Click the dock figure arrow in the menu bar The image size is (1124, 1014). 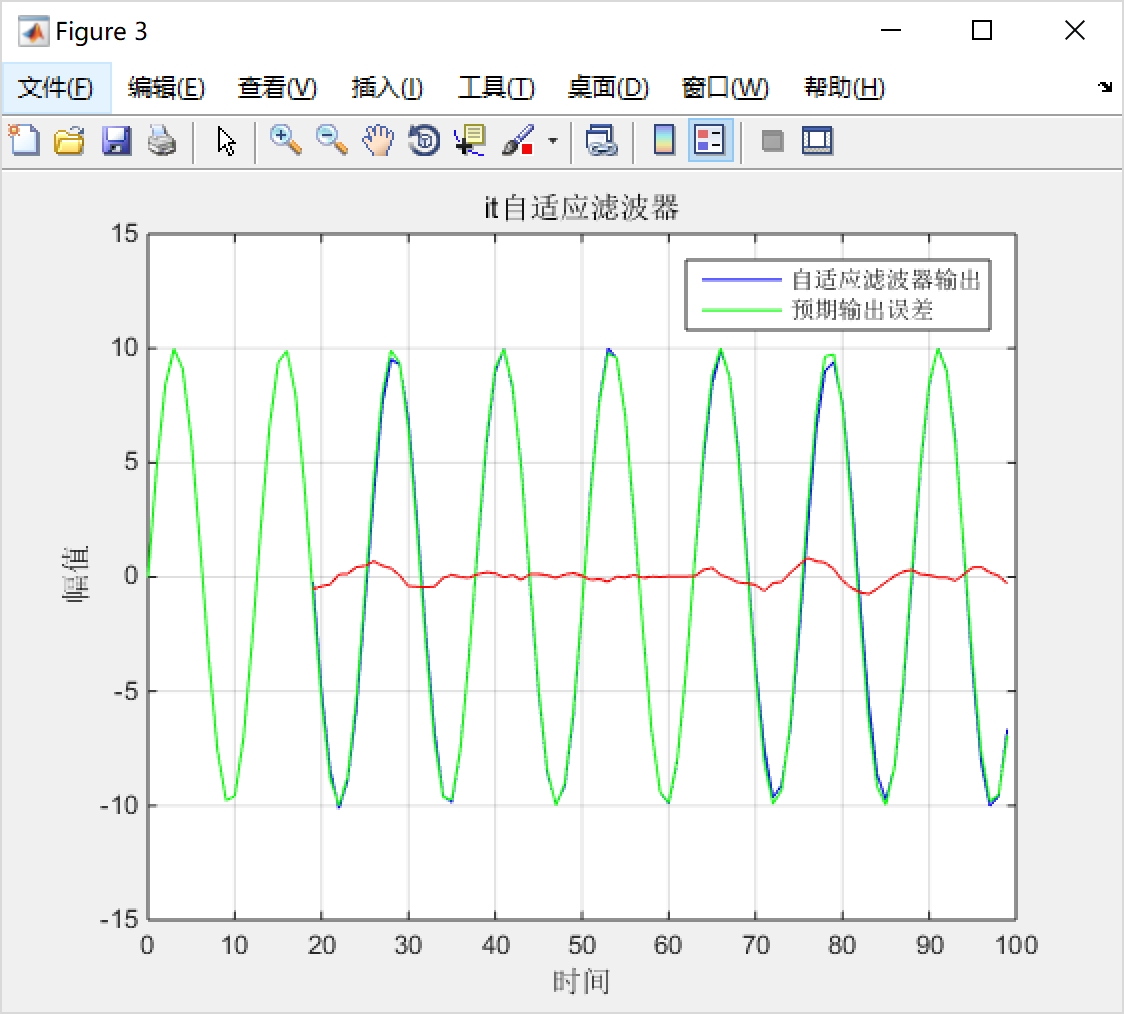[x=1105, y=87]
